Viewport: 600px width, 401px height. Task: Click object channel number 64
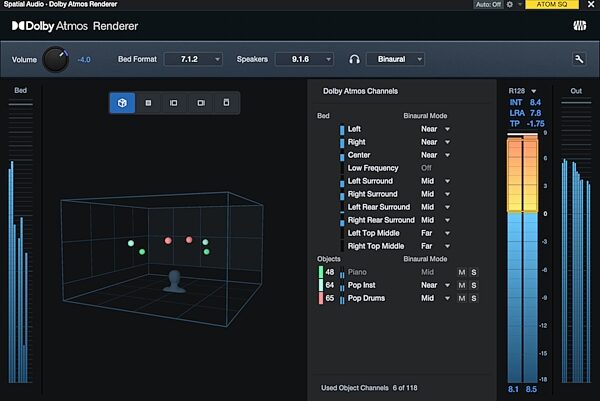pyautogui.click(x=329, y=285)
